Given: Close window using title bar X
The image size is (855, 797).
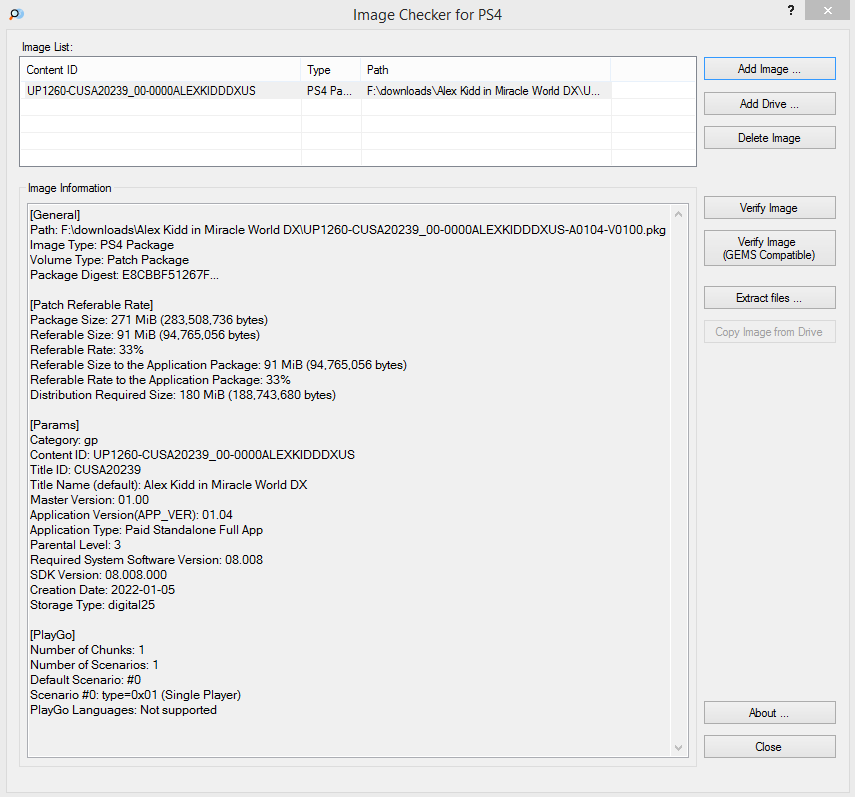Looking at the screenshot, I should 827,10.
